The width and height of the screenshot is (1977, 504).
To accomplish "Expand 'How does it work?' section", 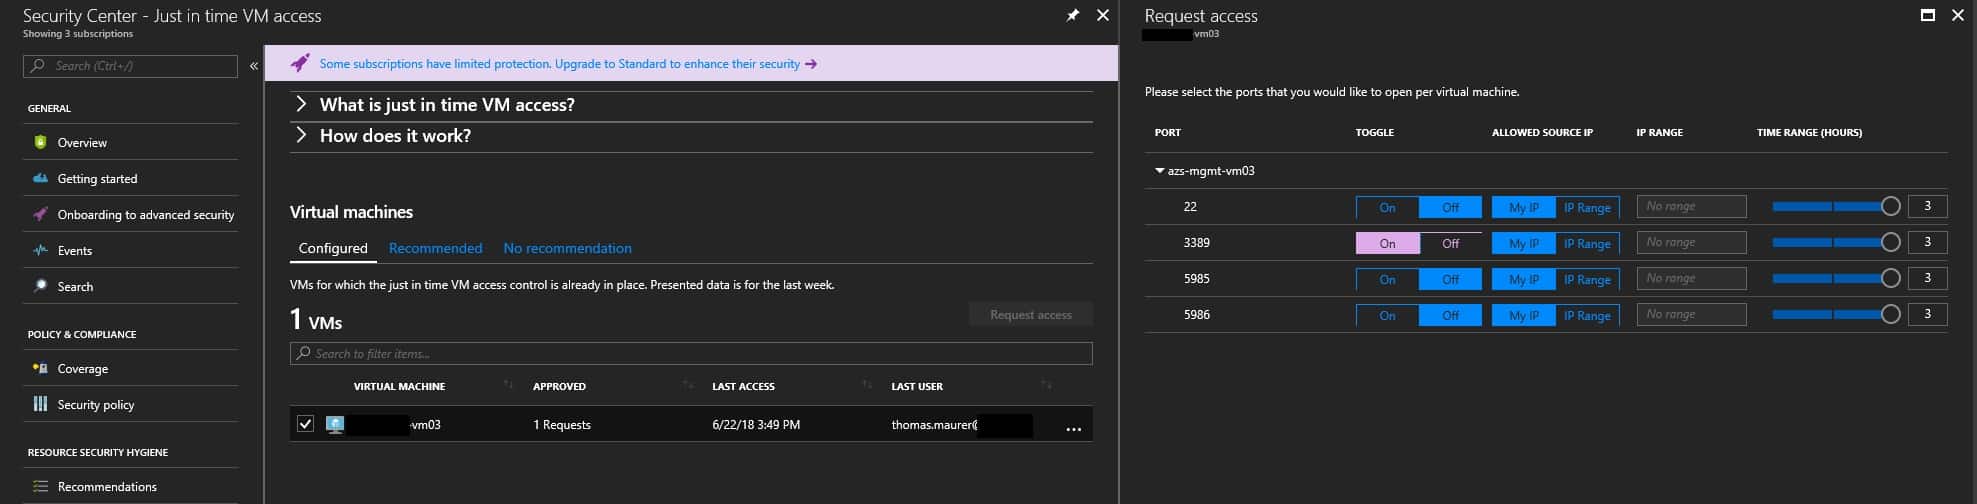I will tap(691, 136).
